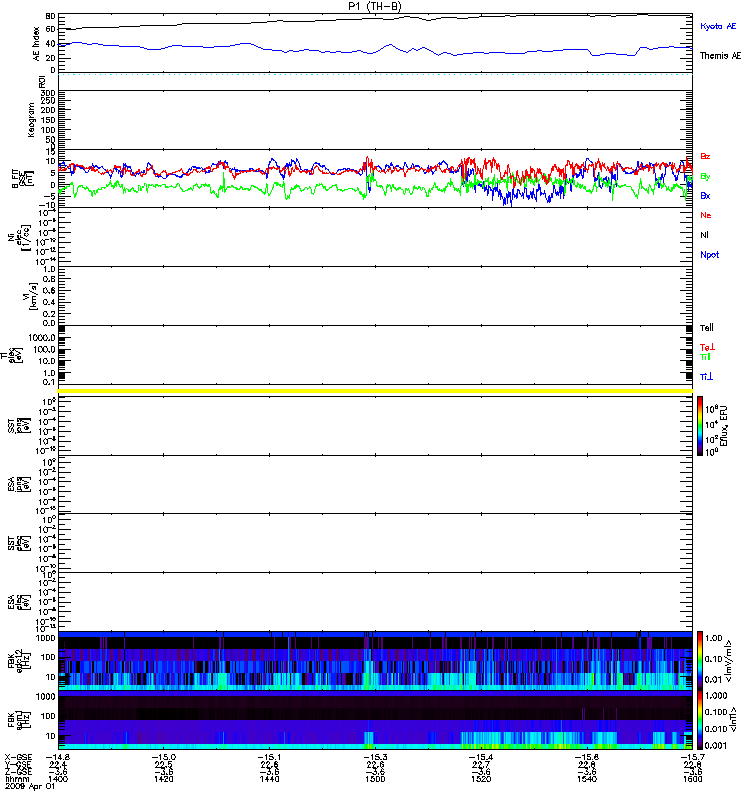Click the red "Te⊥" temperature legend label
Viewport: 750px width, 800px height.
coord(707,347)
